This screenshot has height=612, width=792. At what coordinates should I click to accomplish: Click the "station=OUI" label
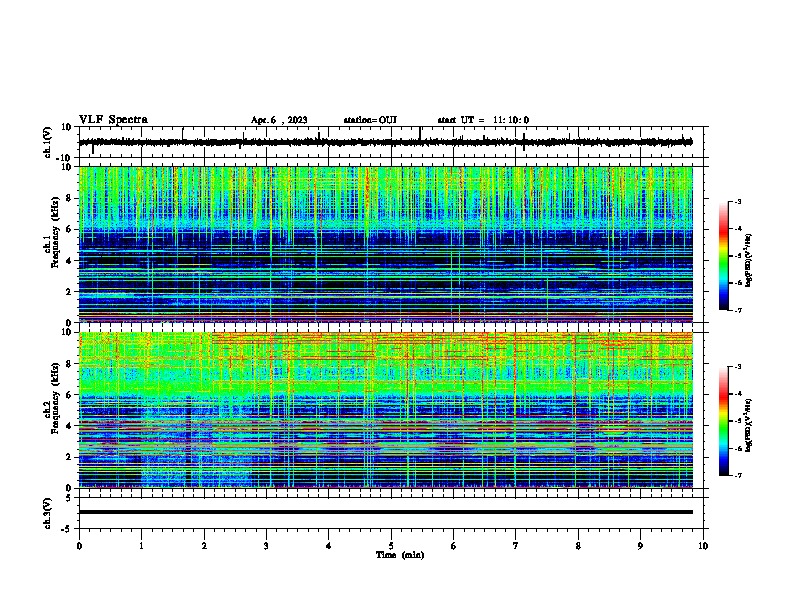coord(370,120)
